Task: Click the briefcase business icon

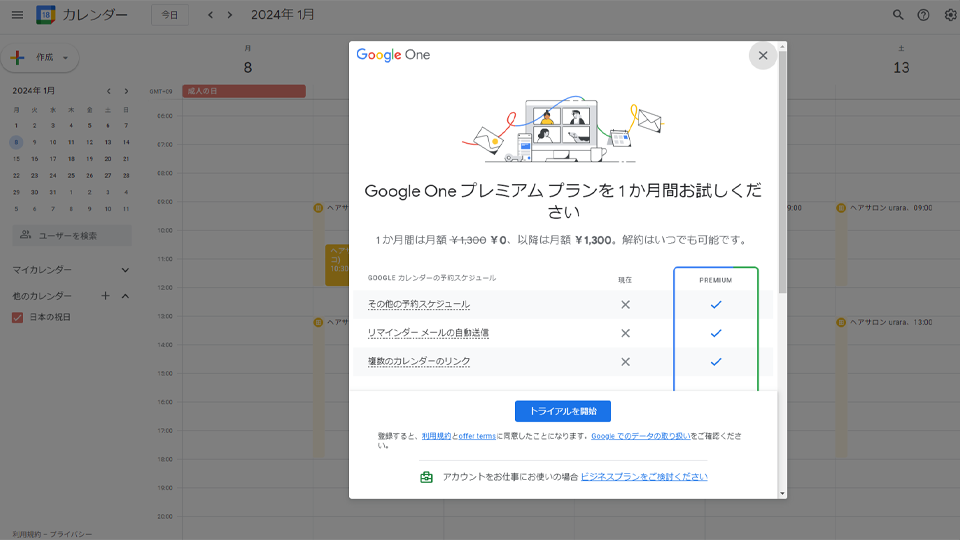Action: [427, 477]
